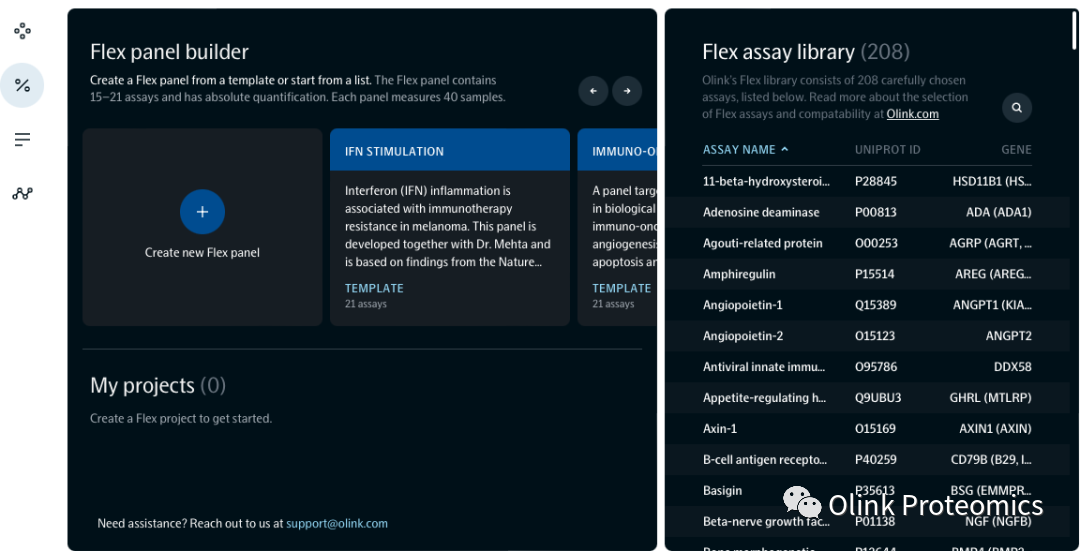This screenshot has width=1080, height=551.
Task: Click gene ANGPT2
Action: [1008, 336]
